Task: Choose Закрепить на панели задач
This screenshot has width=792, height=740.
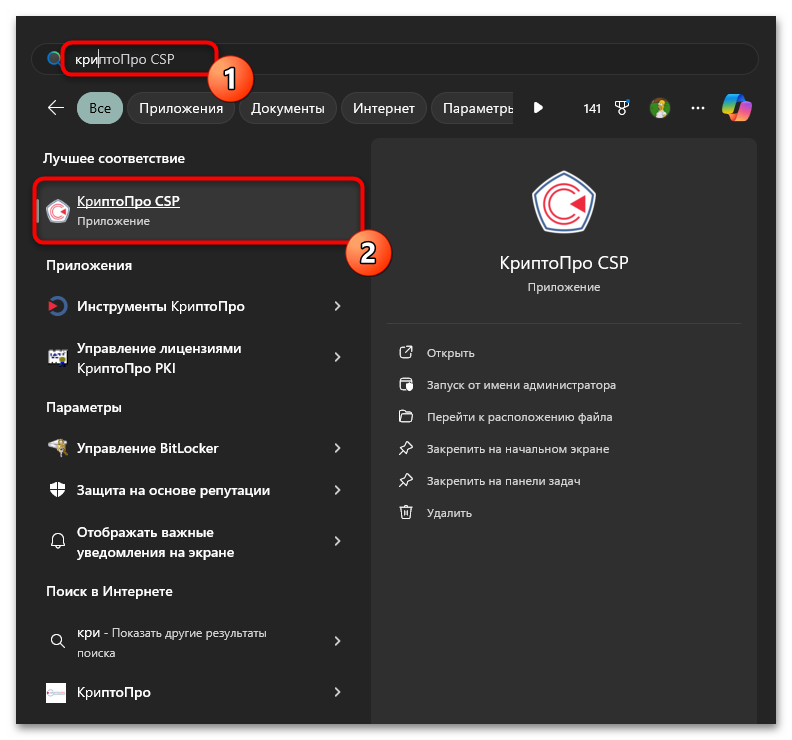Action: 503,481
